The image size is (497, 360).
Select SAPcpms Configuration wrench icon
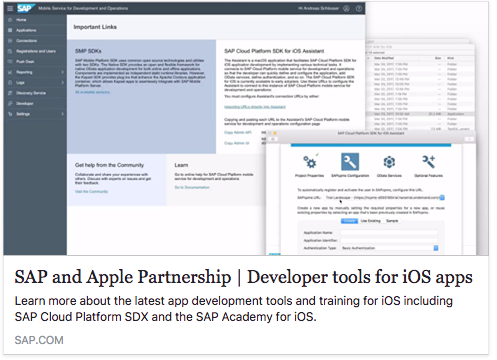350,162
